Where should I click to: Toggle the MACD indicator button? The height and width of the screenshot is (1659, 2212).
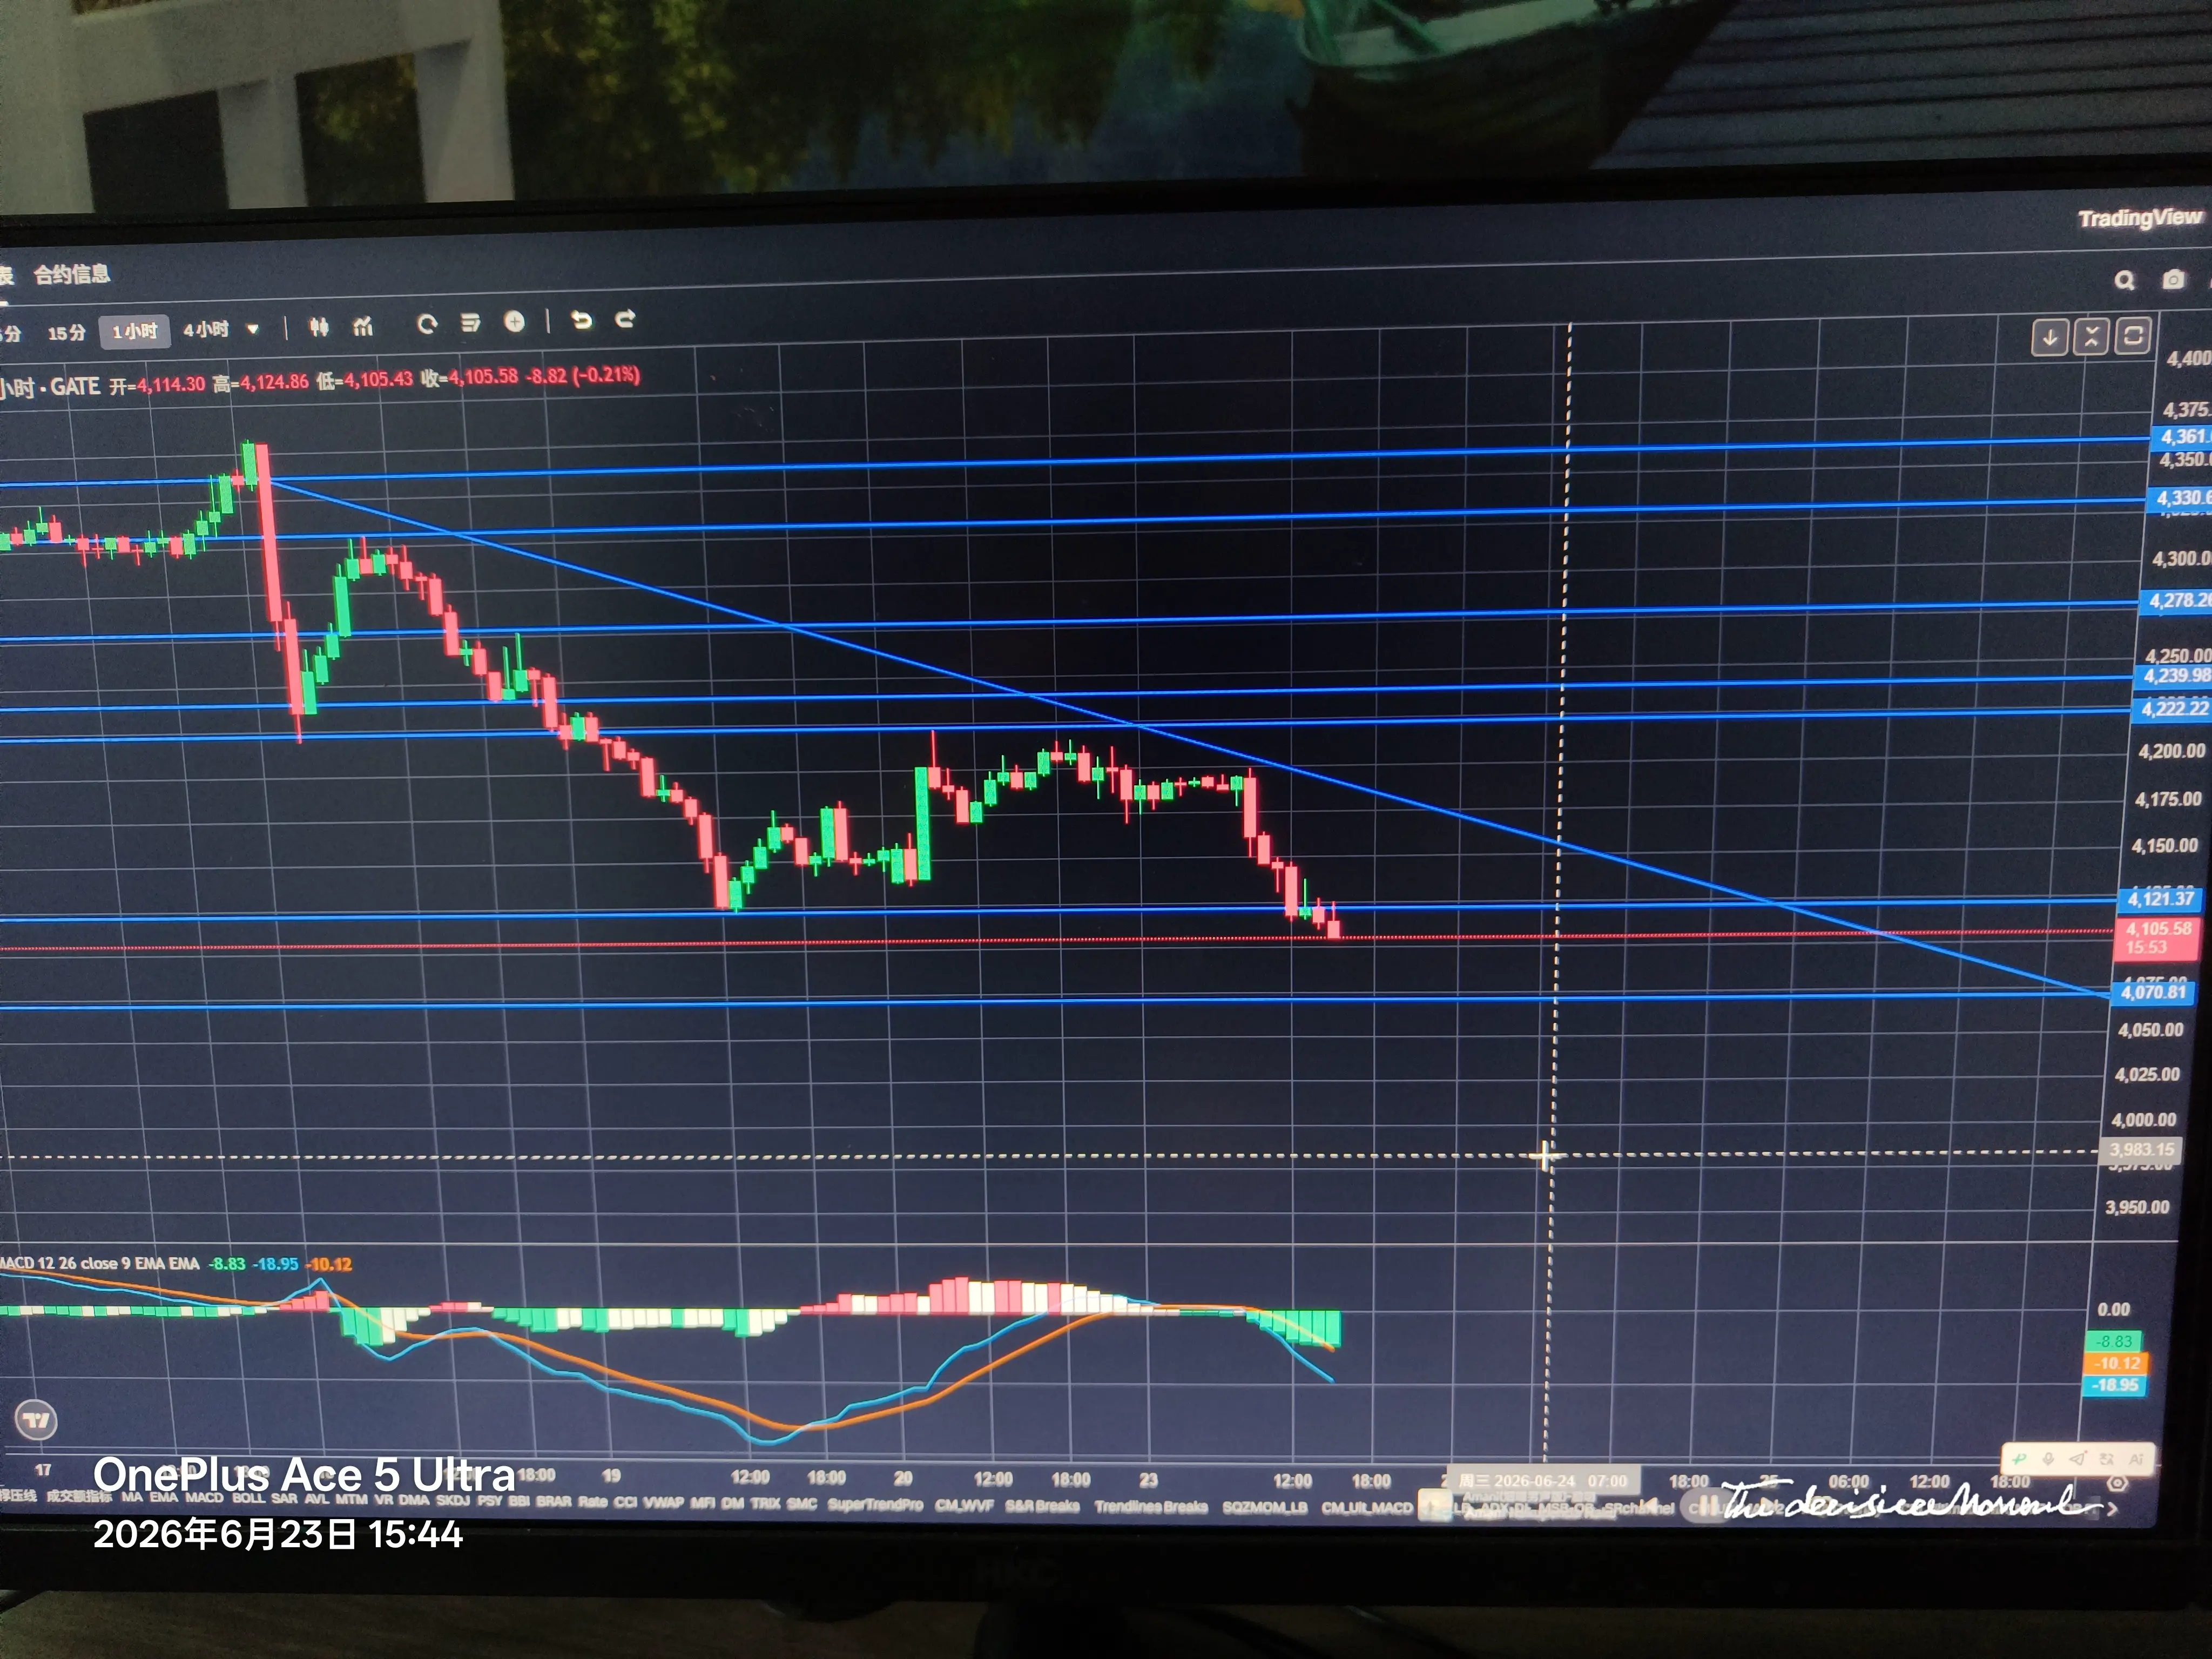pyautogui.click(x=204, y=1497)
